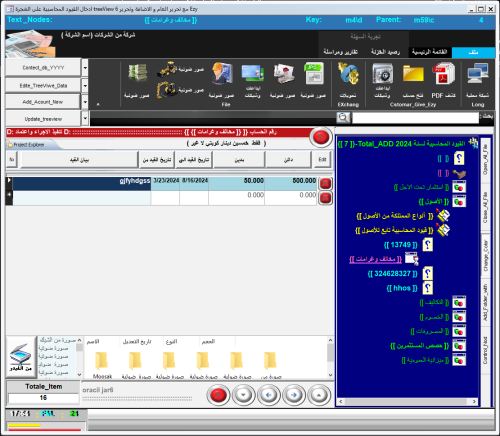The width and height of the screenshot is (500, 436).
Task: Click the scanner icon at bottom left
Action: tap(21, 357)
